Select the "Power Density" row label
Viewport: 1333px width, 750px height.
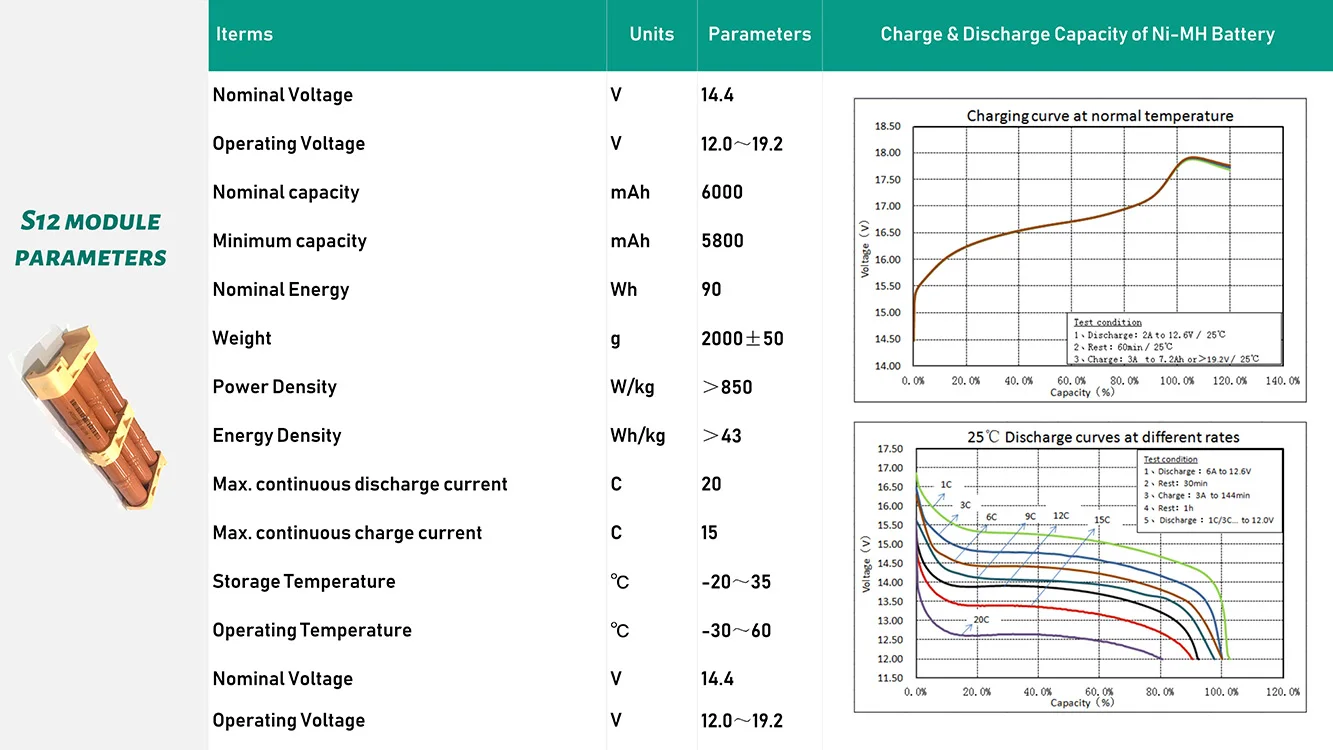(x=274, y=387)
